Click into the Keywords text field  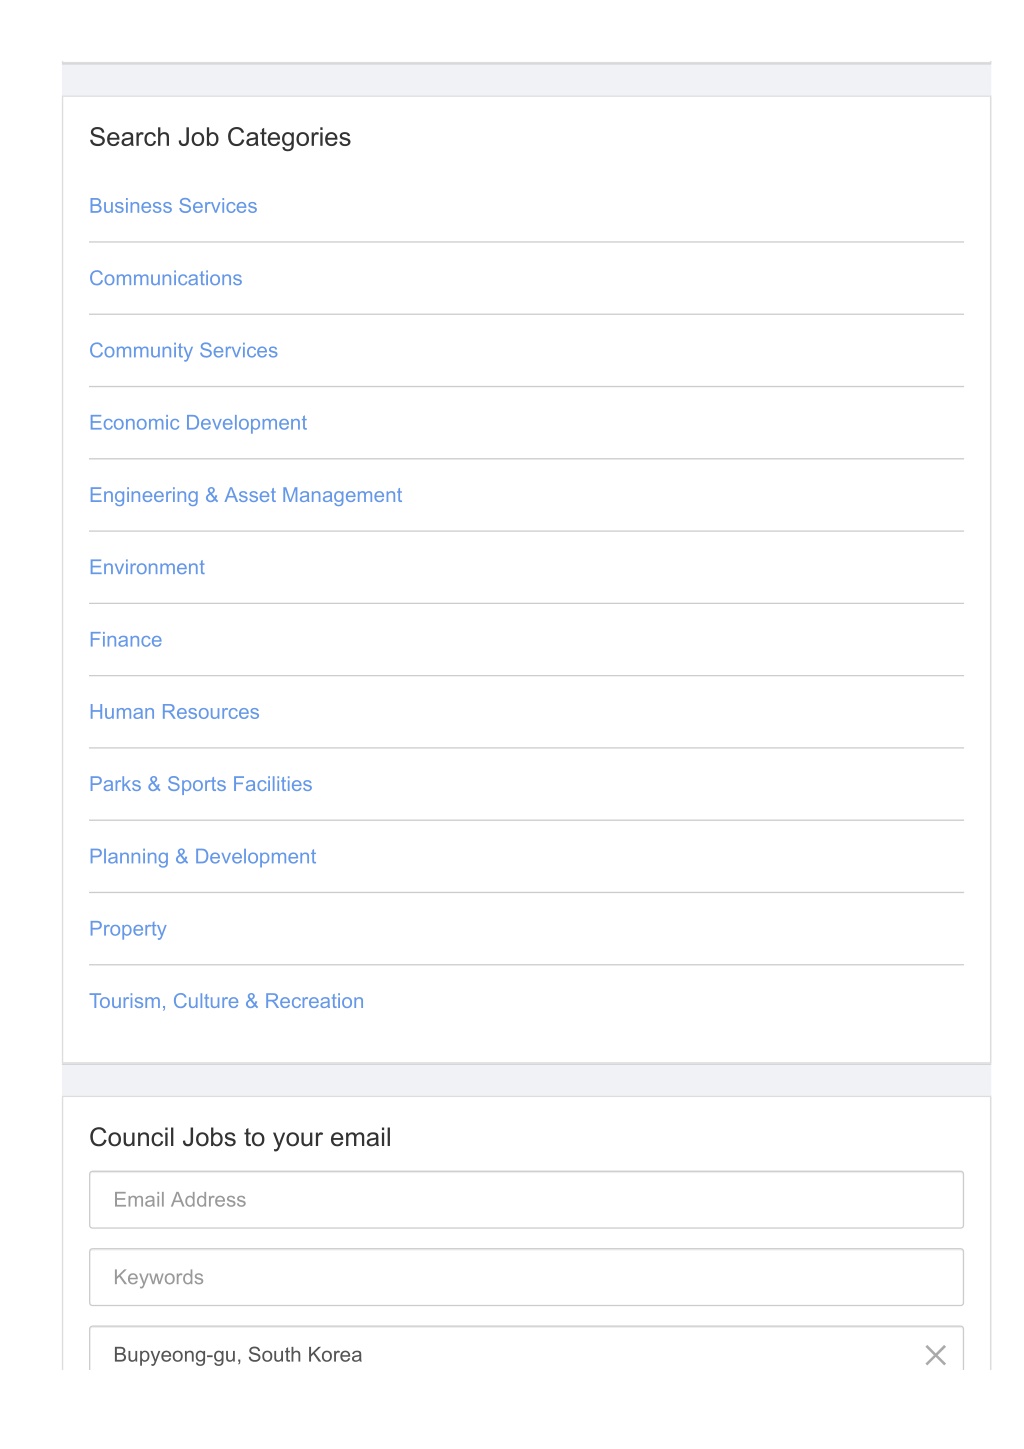click(x=526, y=1277)
